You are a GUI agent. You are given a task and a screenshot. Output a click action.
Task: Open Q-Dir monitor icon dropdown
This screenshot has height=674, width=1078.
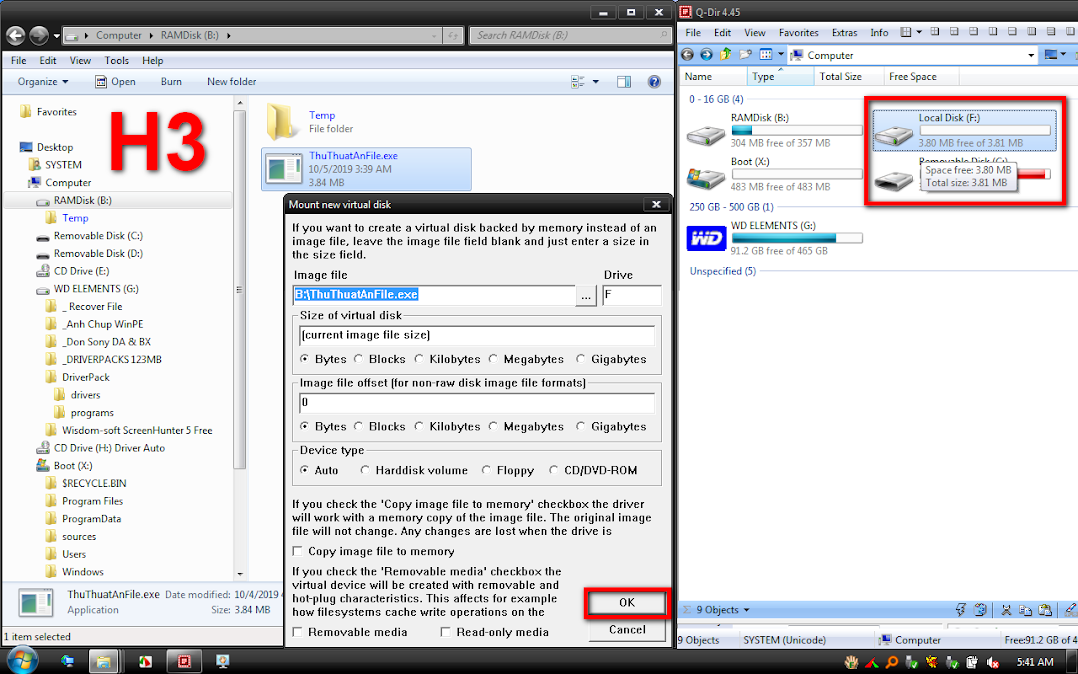coord(1064,54)
